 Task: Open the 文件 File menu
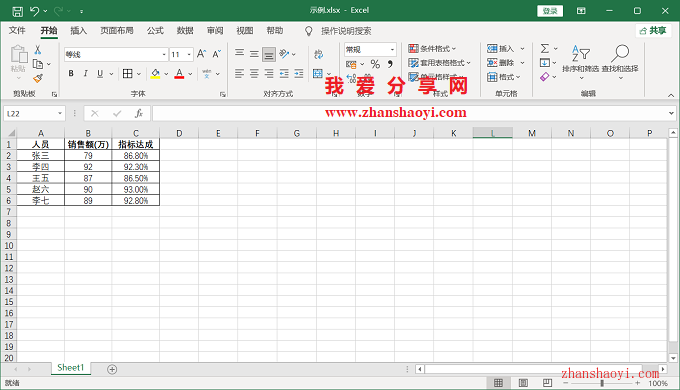[x=17, y=30]
